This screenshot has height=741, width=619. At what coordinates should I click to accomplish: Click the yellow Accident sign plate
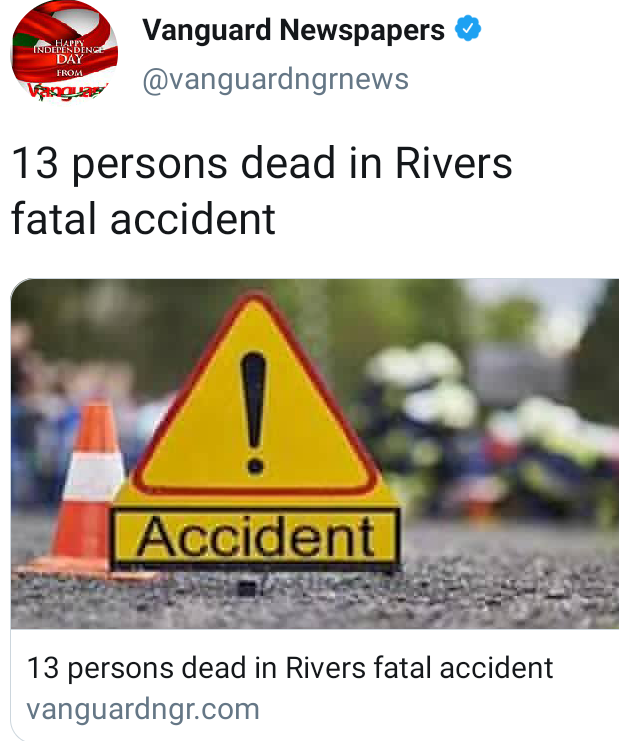click(256, 537)
